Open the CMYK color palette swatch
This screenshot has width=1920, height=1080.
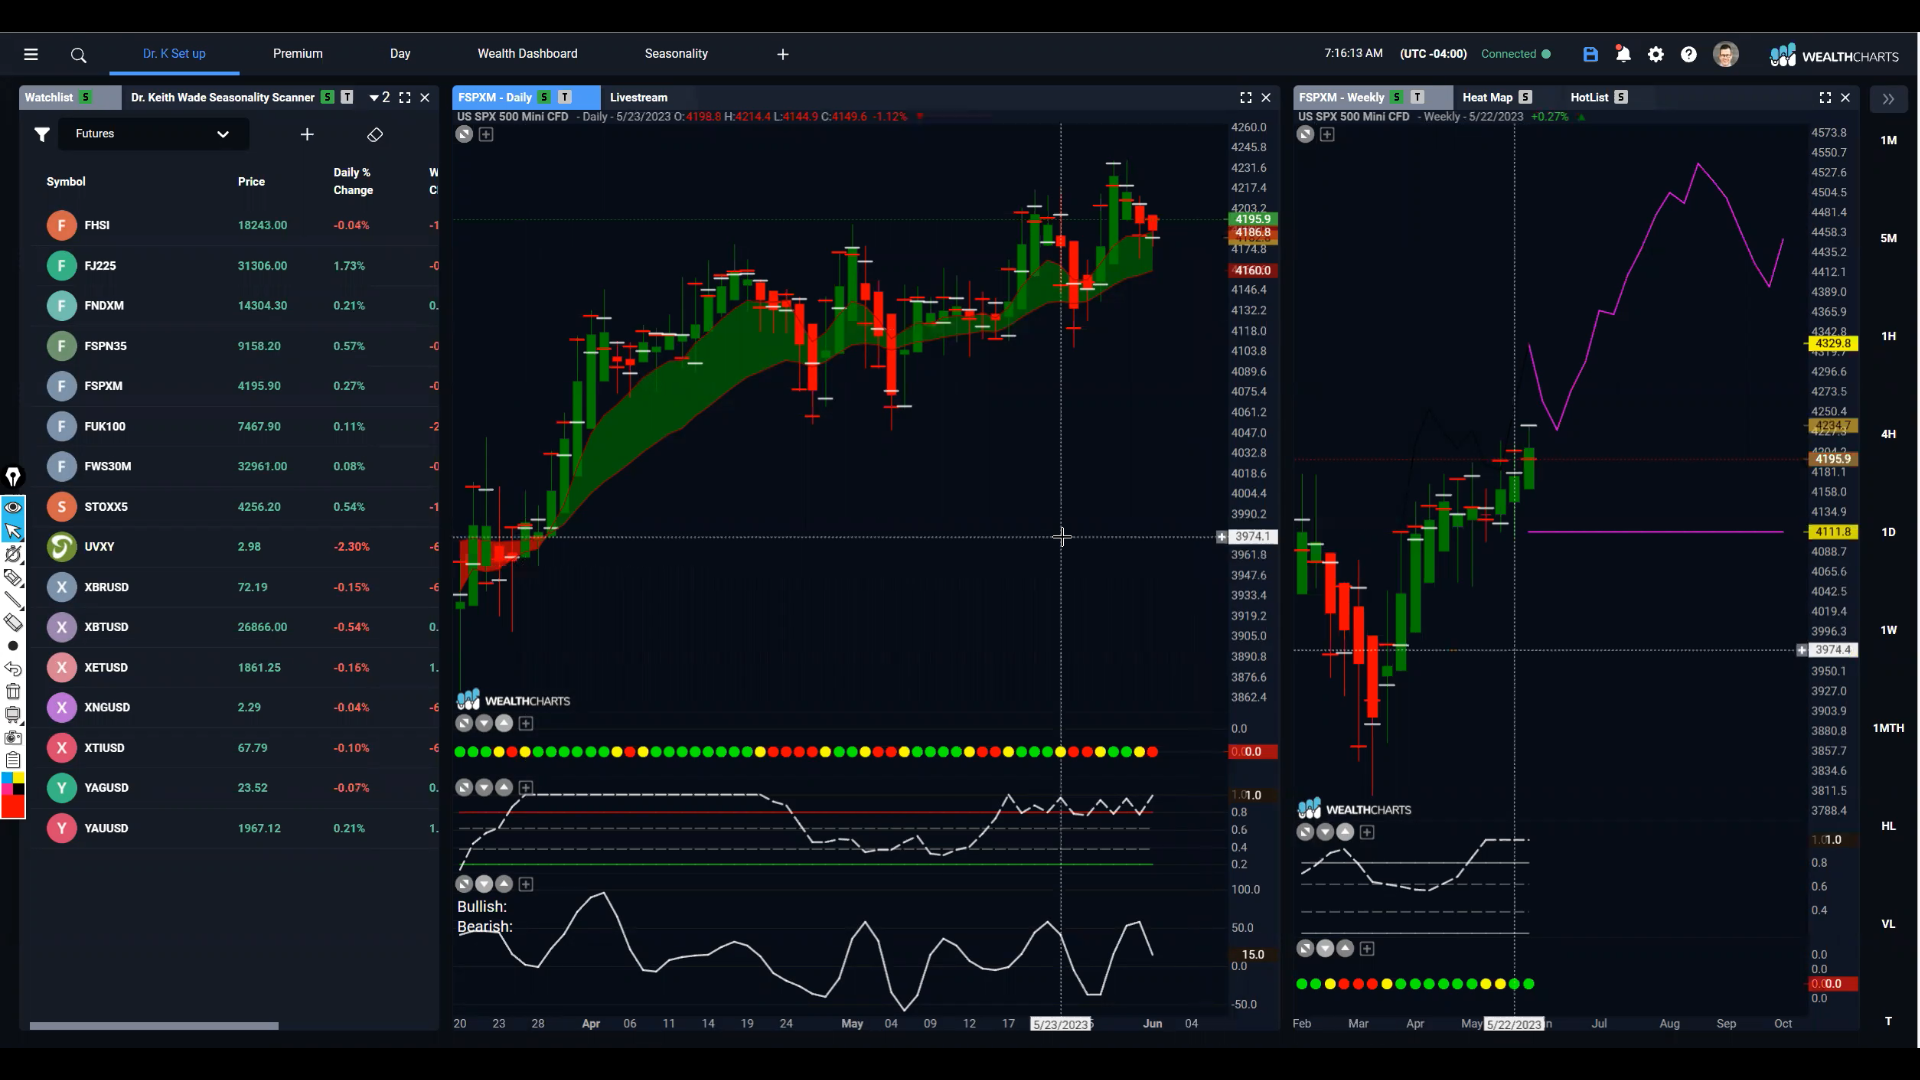(13, 784)
